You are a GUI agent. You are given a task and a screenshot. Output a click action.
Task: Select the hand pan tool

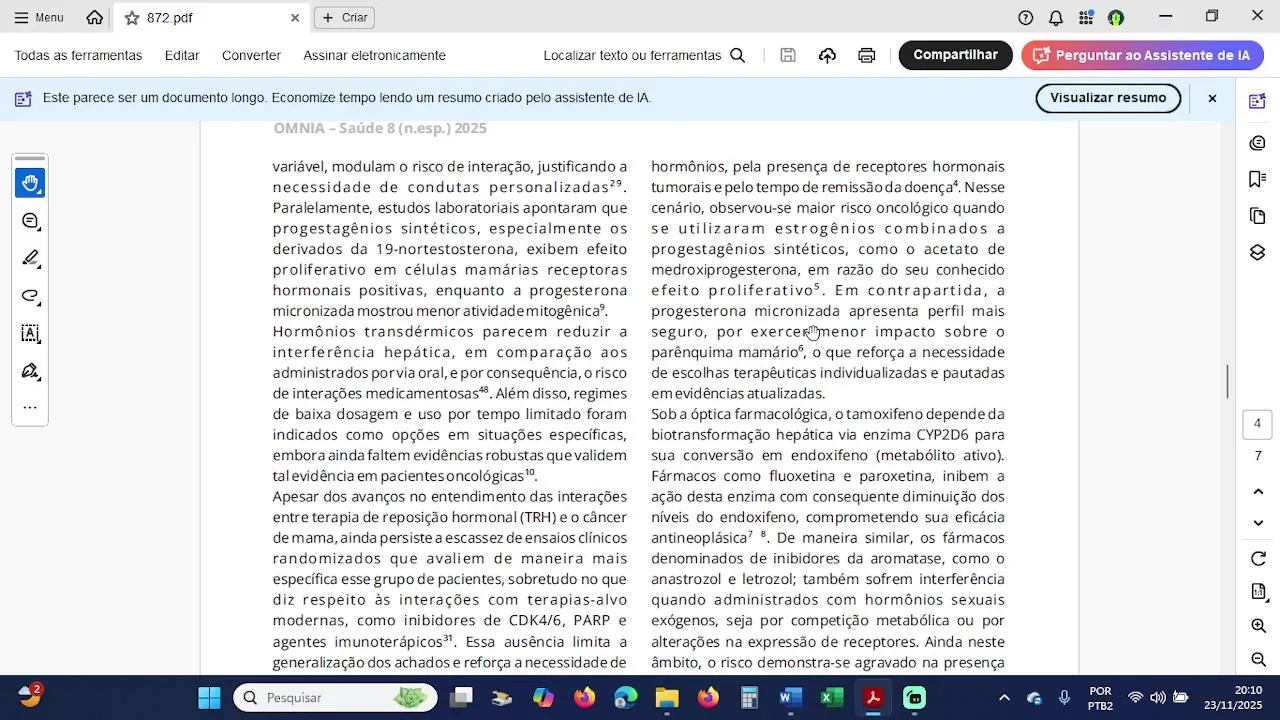[30, 183]
